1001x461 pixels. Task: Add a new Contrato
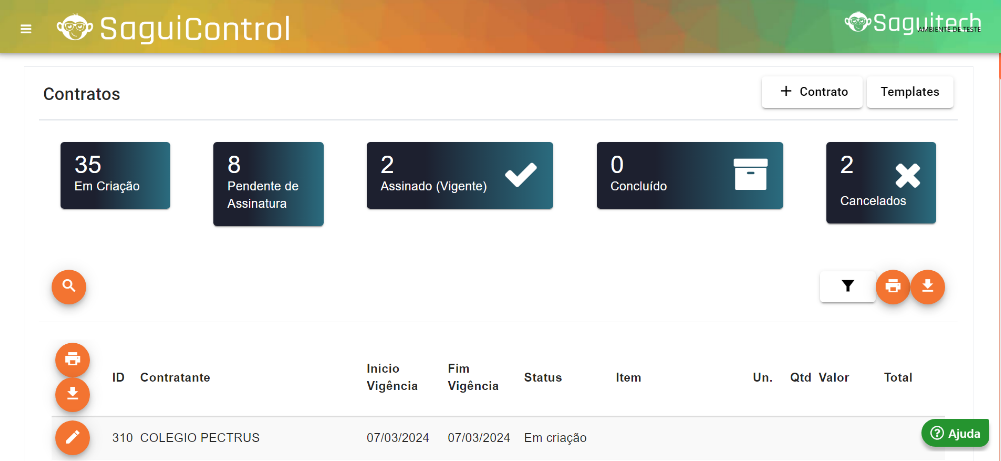point(813,92)
